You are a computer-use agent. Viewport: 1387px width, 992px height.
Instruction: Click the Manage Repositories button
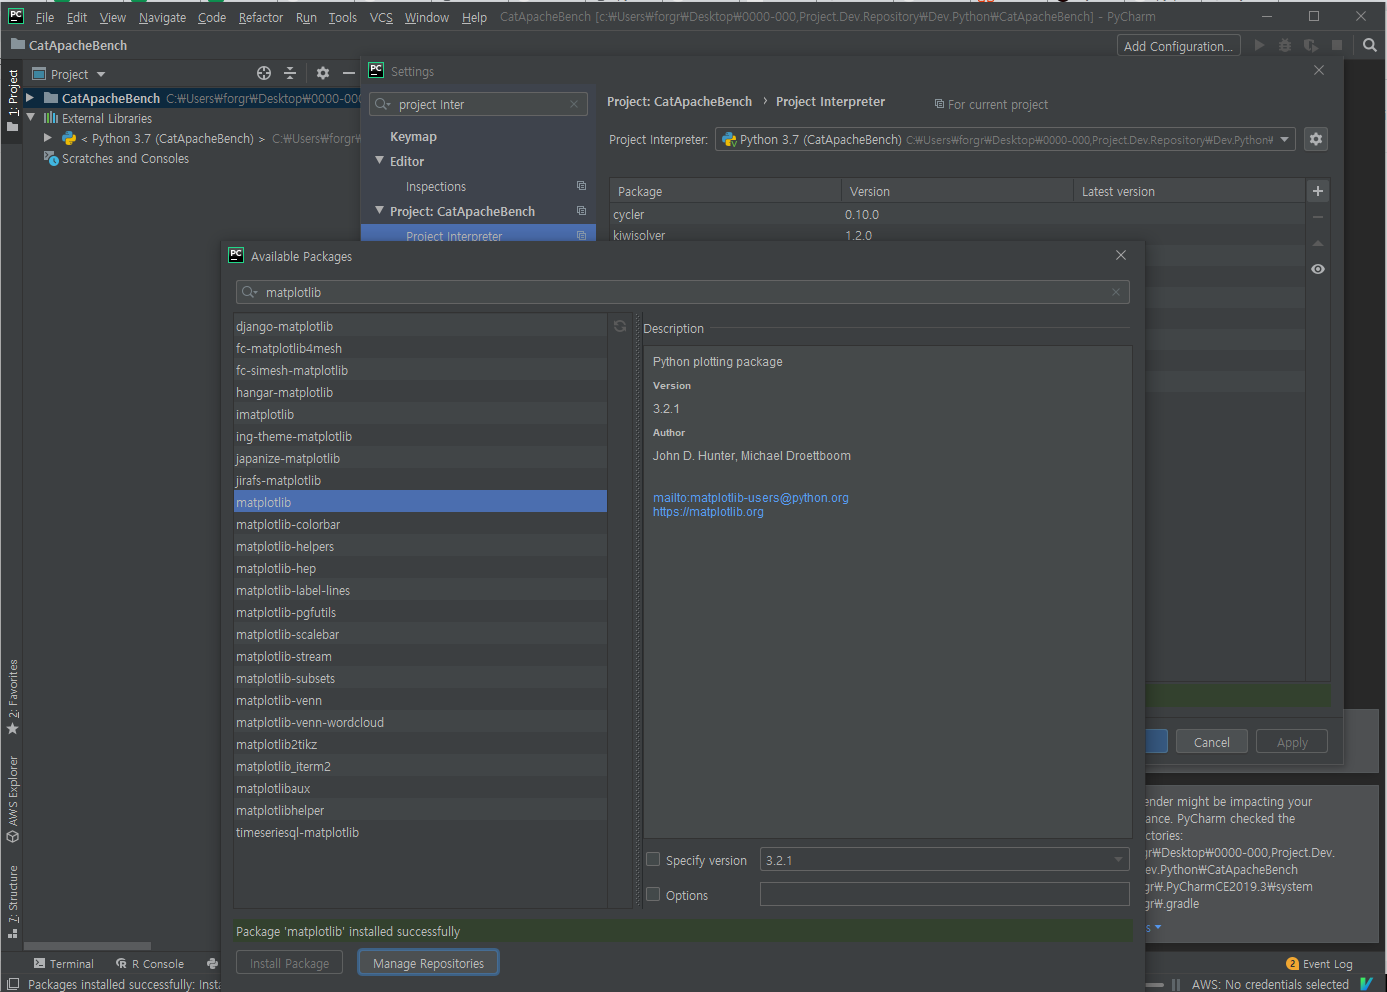coord(428,963)
